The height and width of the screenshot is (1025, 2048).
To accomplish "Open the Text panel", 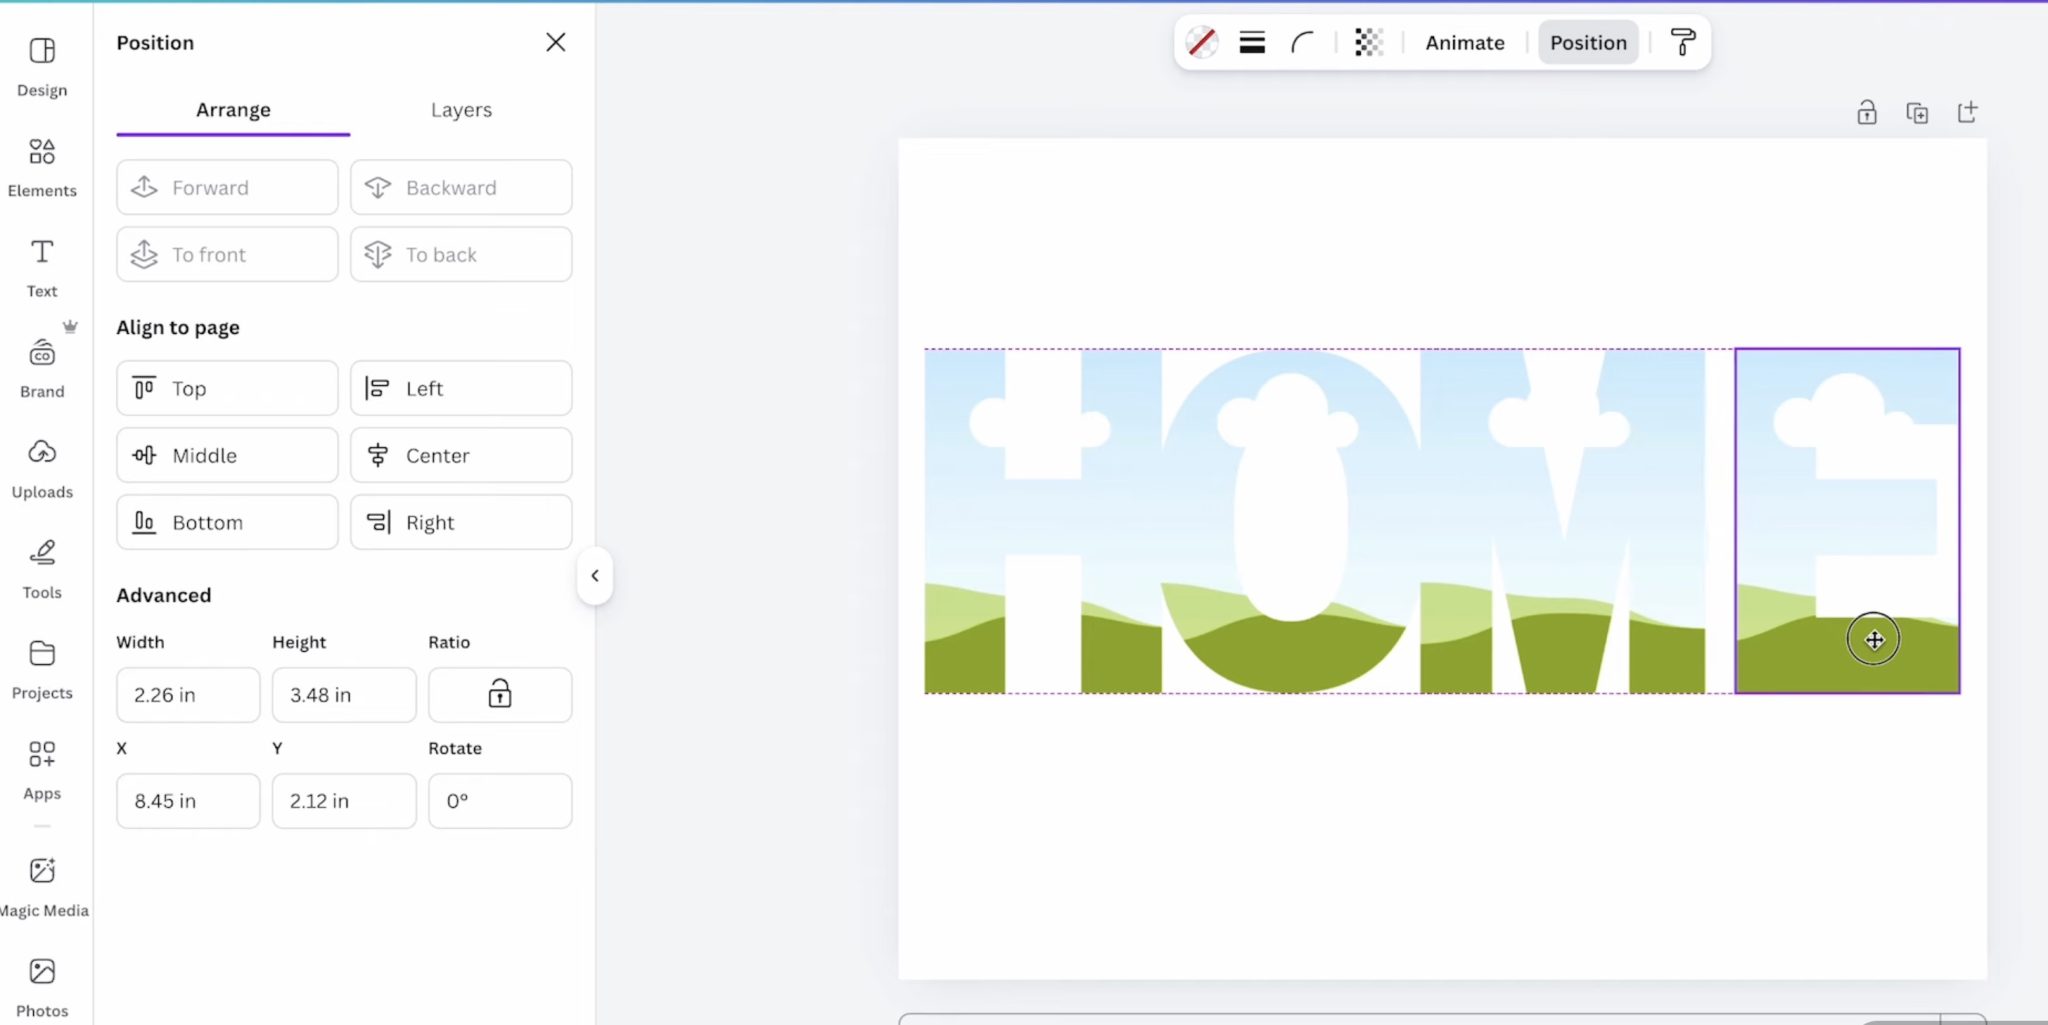I will (x=41, y=265).
